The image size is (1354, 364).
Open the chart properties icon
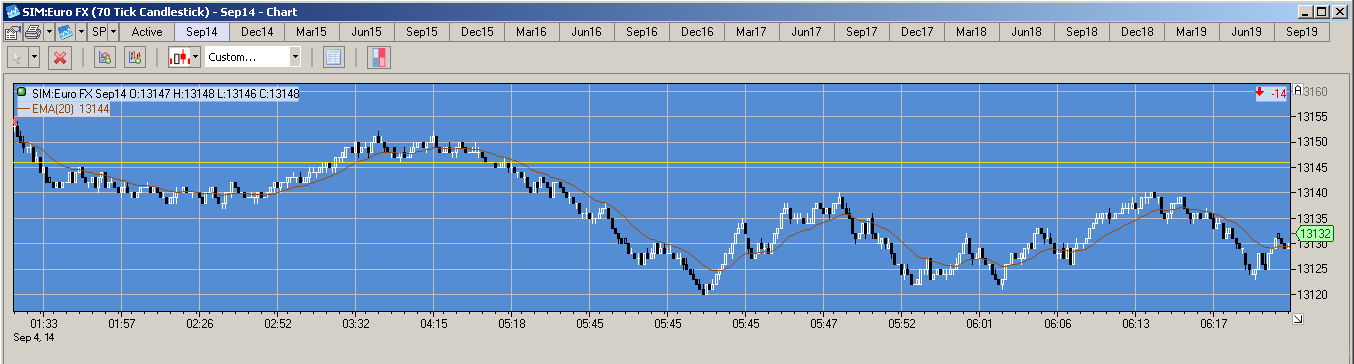[x=12, y=31]
